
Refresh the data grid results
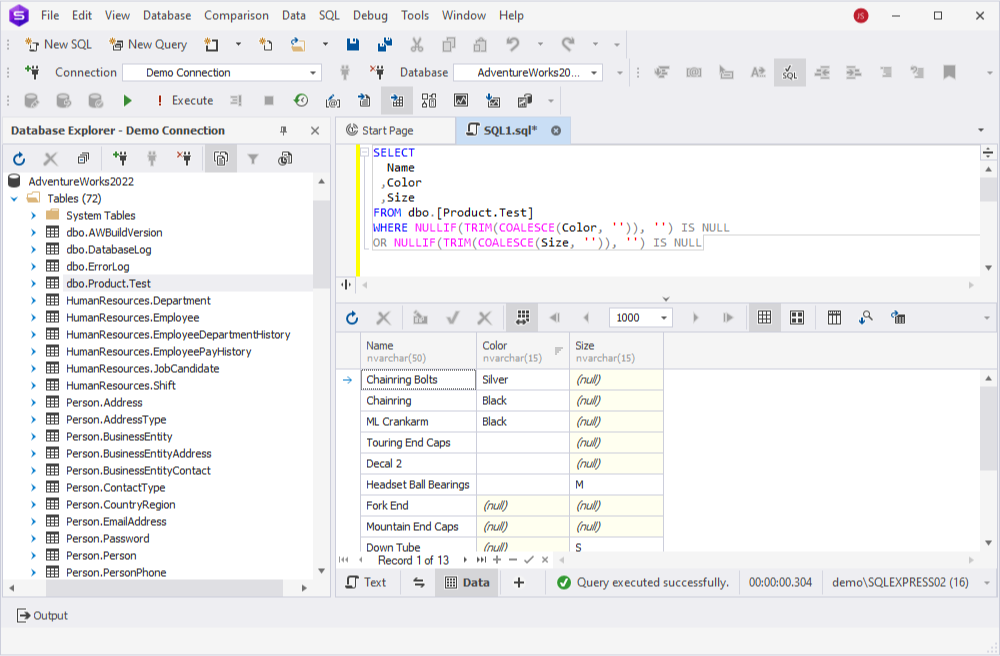352,317
